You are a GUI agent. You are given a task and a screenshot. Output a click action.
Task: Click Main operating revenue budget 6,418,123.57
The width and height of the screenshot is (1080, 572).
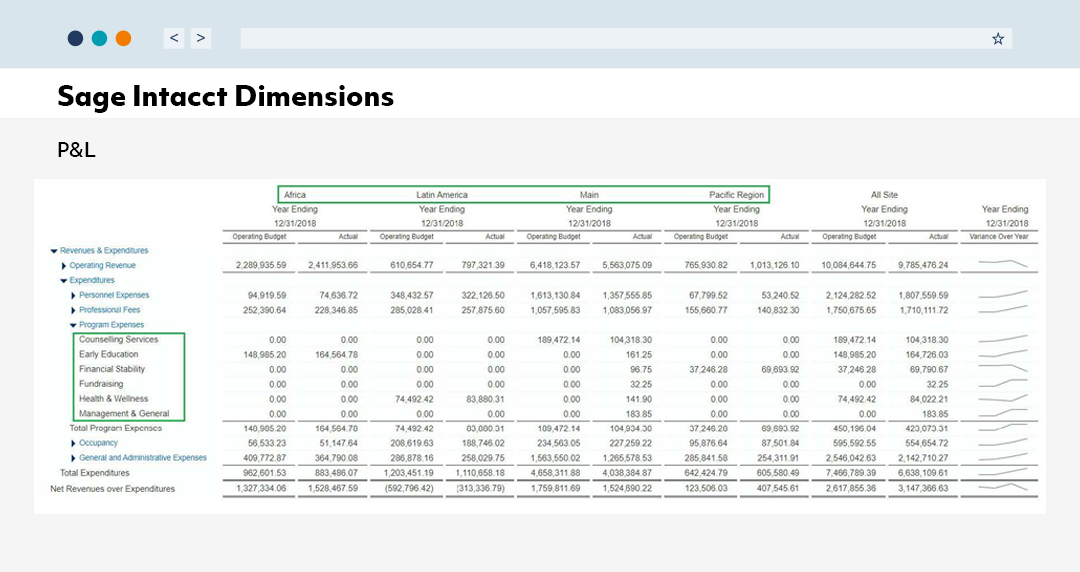tap(554, 265)
